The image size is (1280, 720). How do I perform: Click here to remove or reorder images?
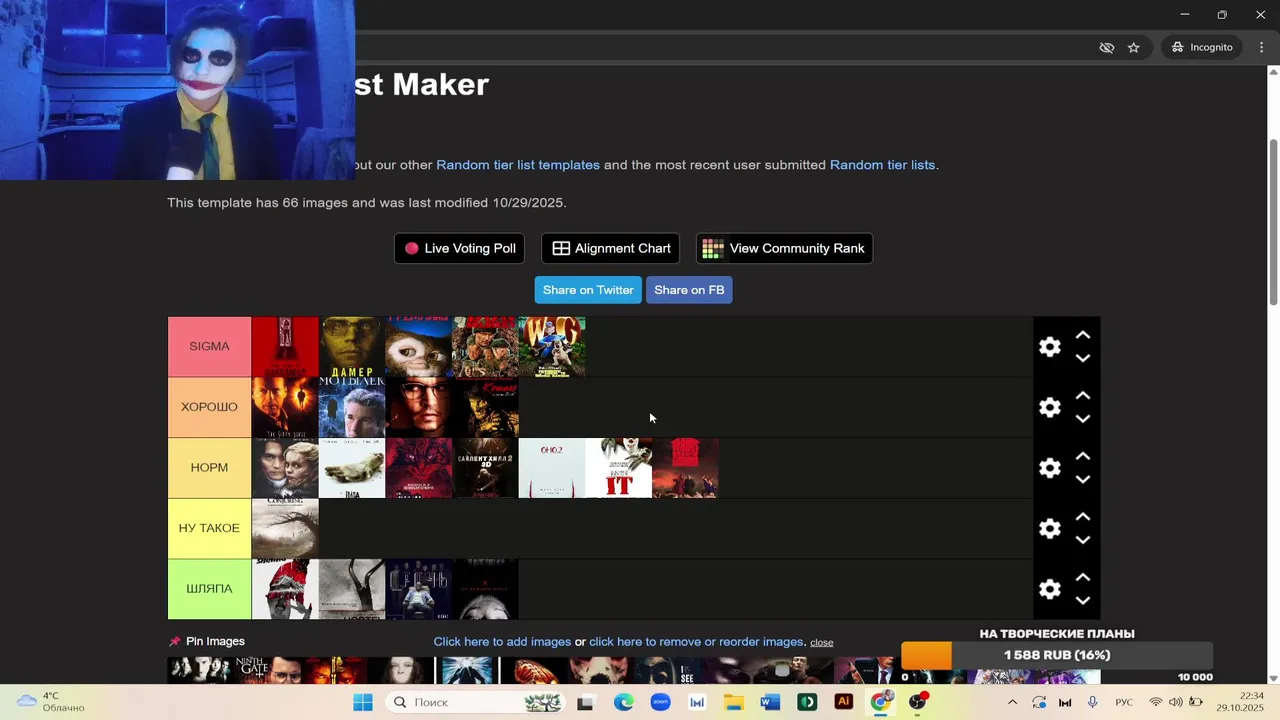(696, 642)
